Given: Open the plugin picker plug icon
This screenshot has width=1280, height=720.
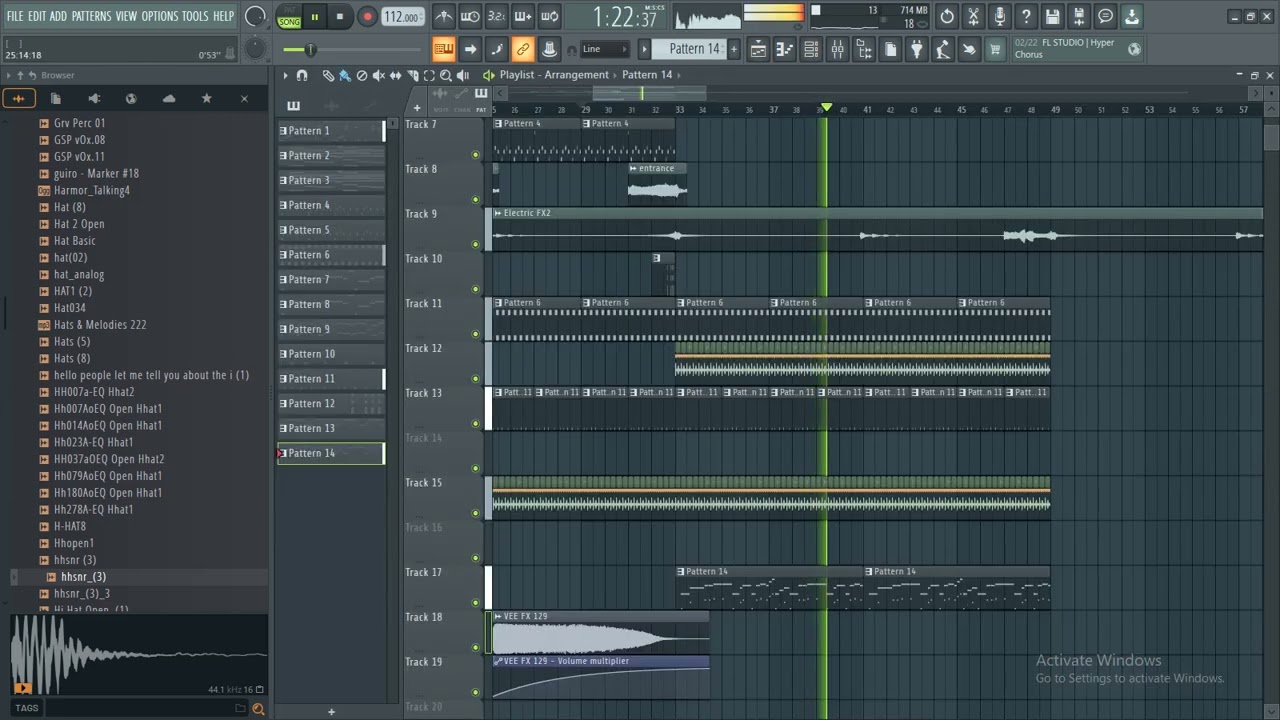Looking at the screenshot, I should [916, 49].
